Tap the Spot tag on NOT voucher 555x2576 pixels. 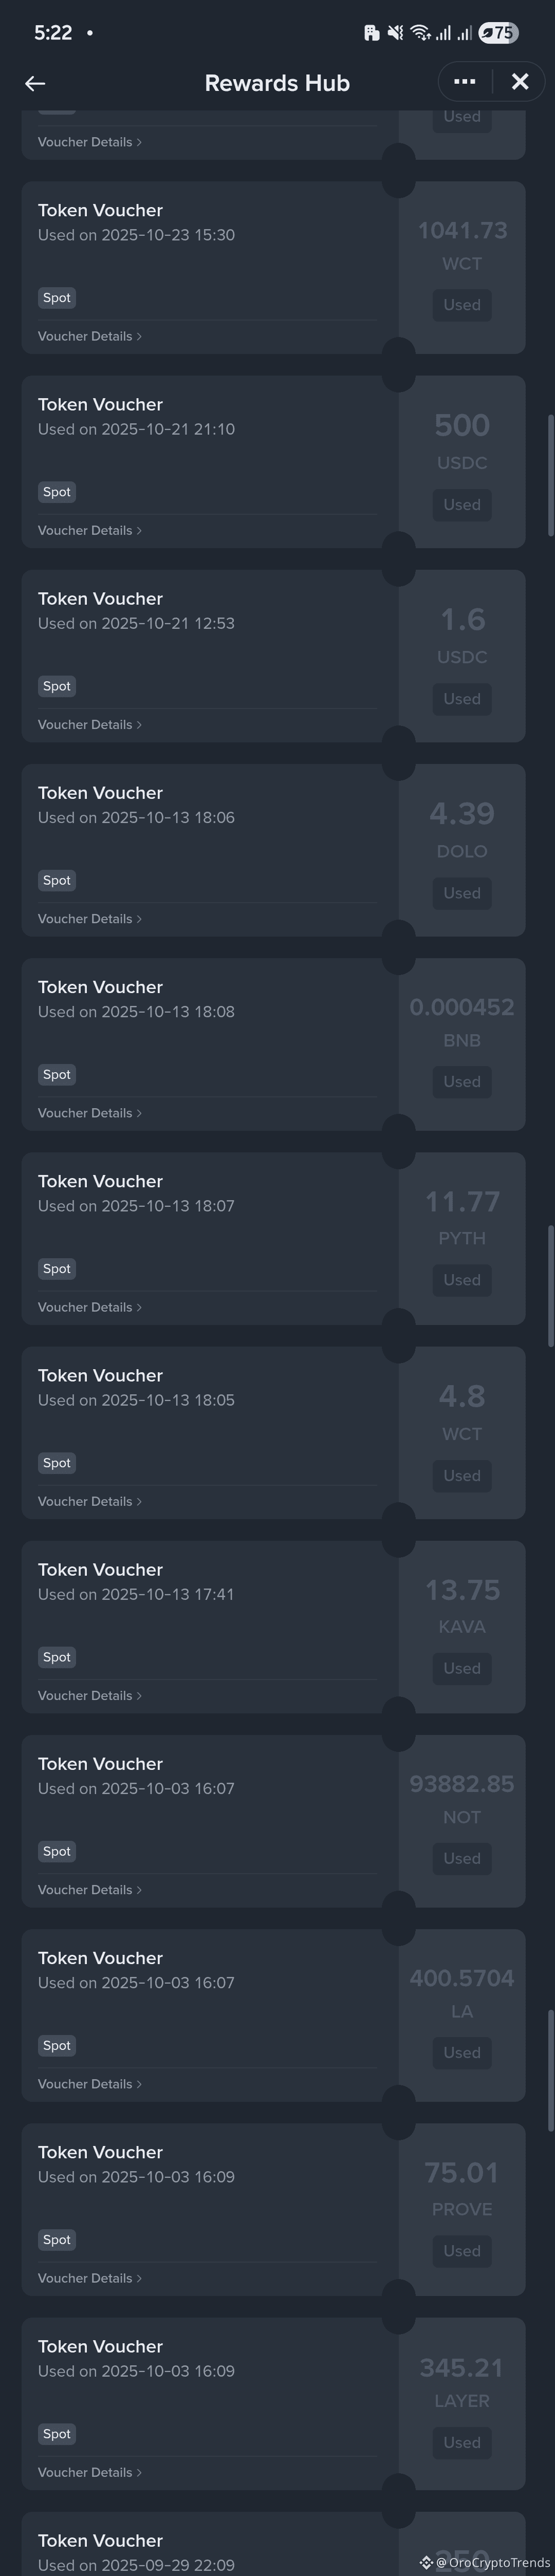tap(57, 1851)
